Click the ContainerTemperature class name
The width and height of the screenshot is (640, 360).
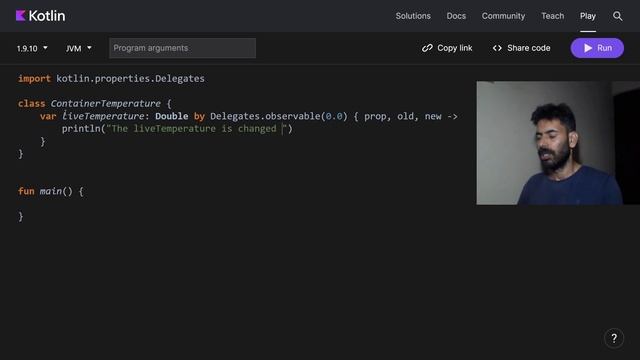click(x=105, y=103)
